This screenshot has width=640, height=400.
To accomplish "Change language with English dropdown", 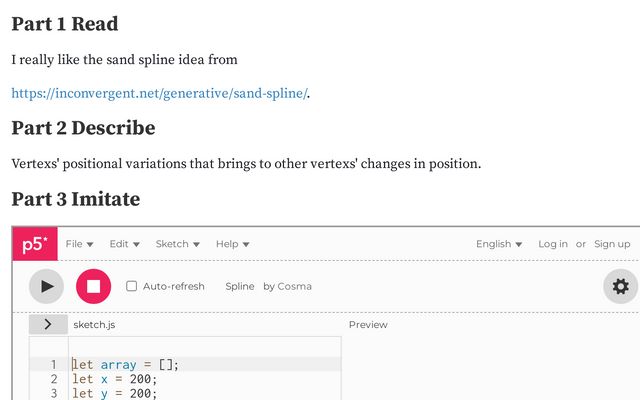I will pyautogui.click(x=499, y=244).
